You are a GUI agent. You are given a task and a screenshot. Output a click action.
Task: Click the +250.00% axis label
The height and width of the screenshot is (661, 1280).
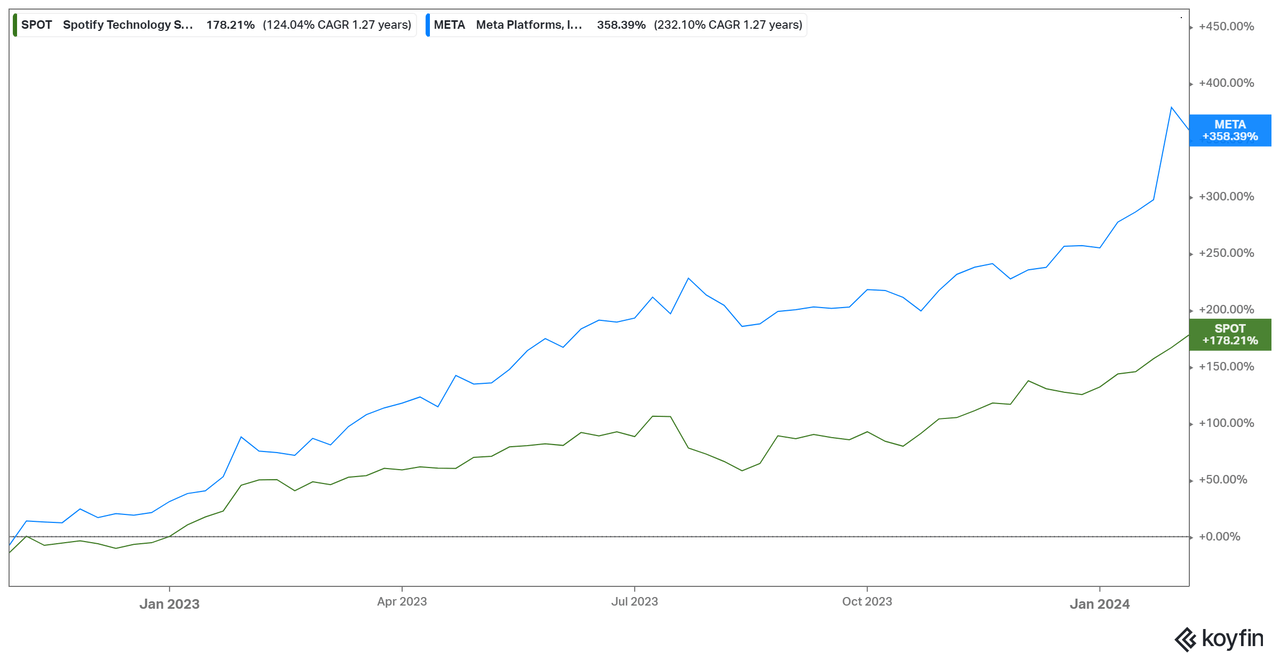click(1225, 253)
